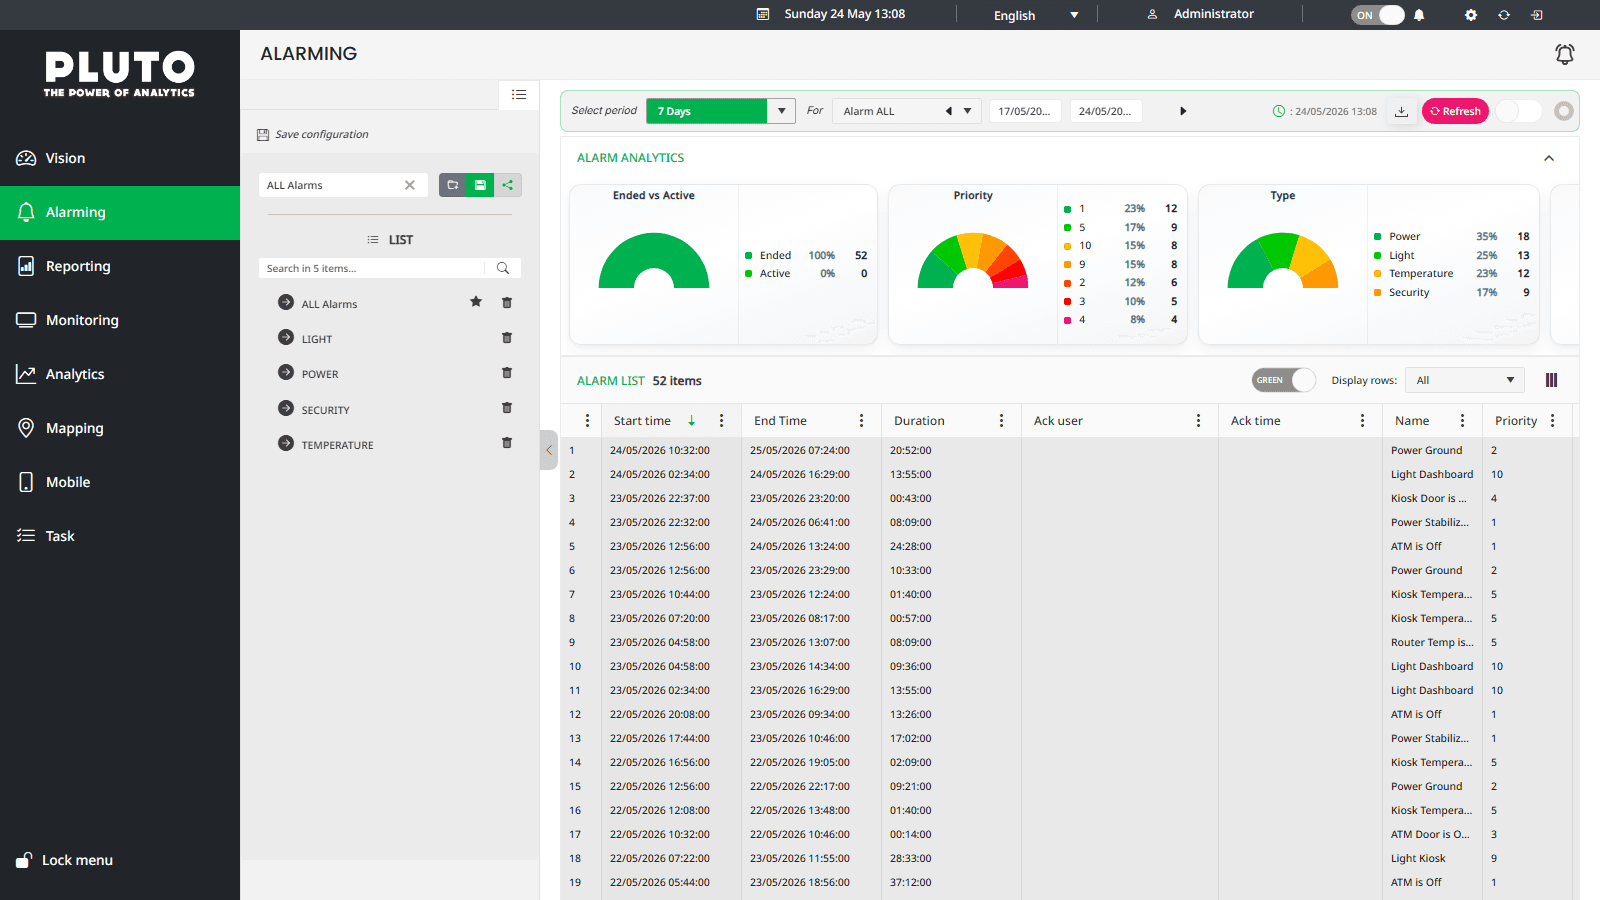Click the next period play arrow
The height and width of the screenshot is (900, 1600).
coord(1183,111)
